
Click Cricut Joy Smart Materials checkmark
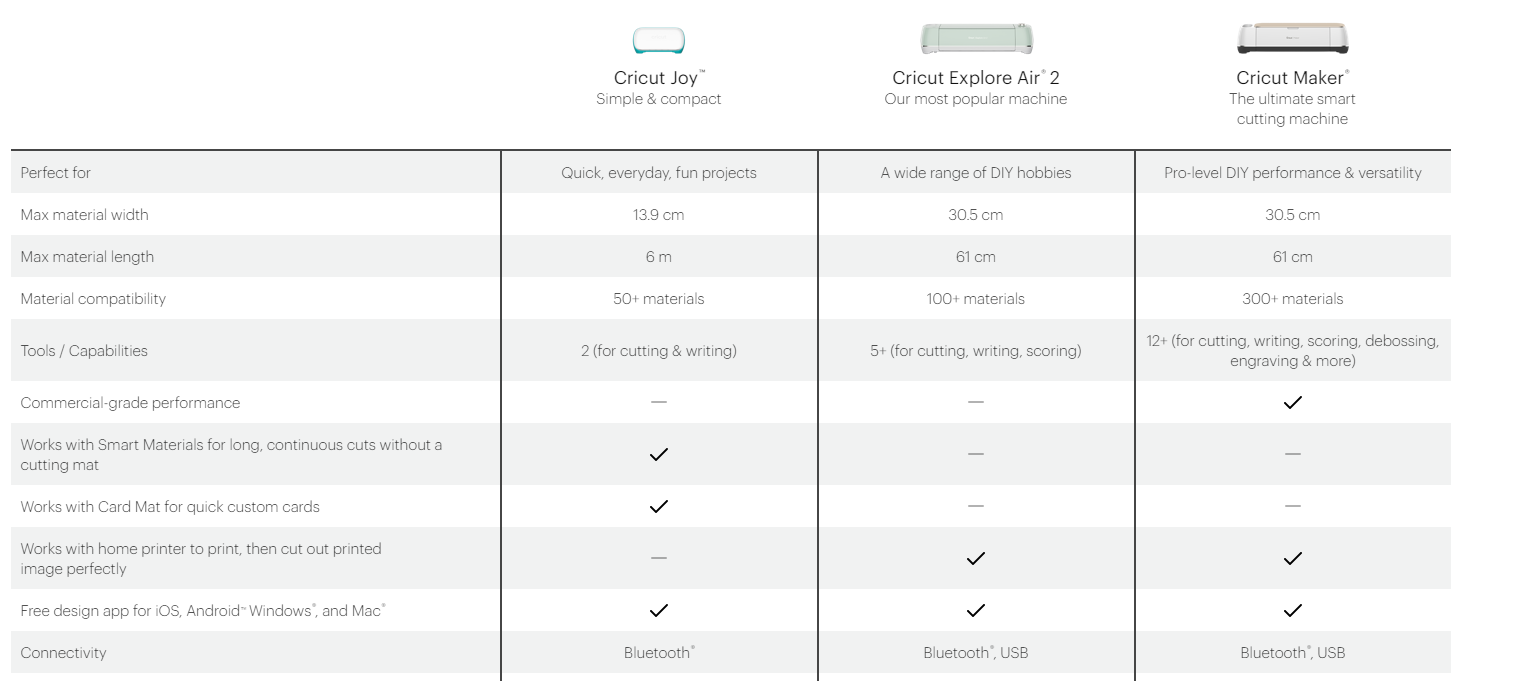659,454
